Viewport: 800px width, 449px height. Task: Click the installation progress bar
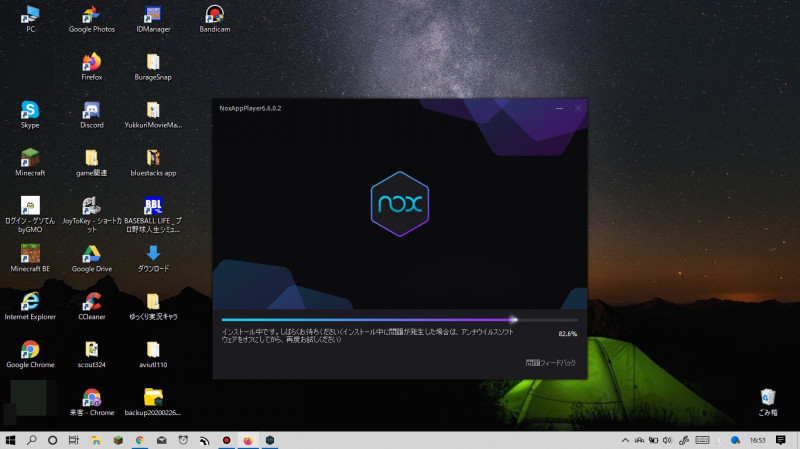point(399,320)
